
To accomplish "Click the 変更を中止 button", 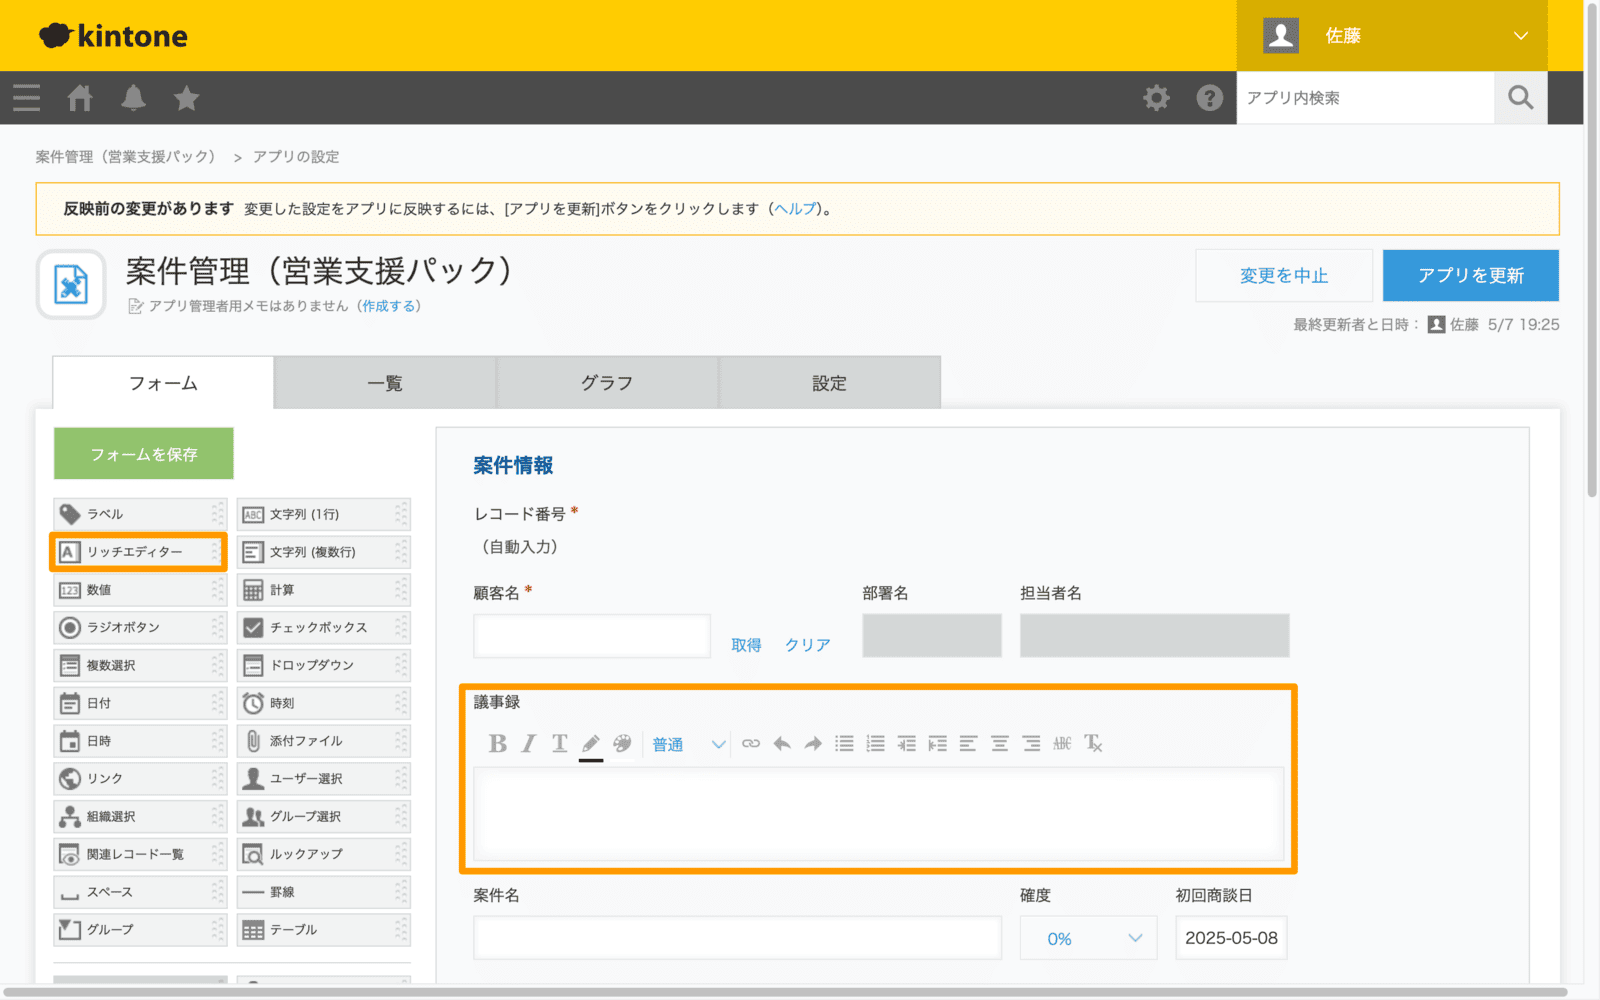I will (x=1284, y=275).
